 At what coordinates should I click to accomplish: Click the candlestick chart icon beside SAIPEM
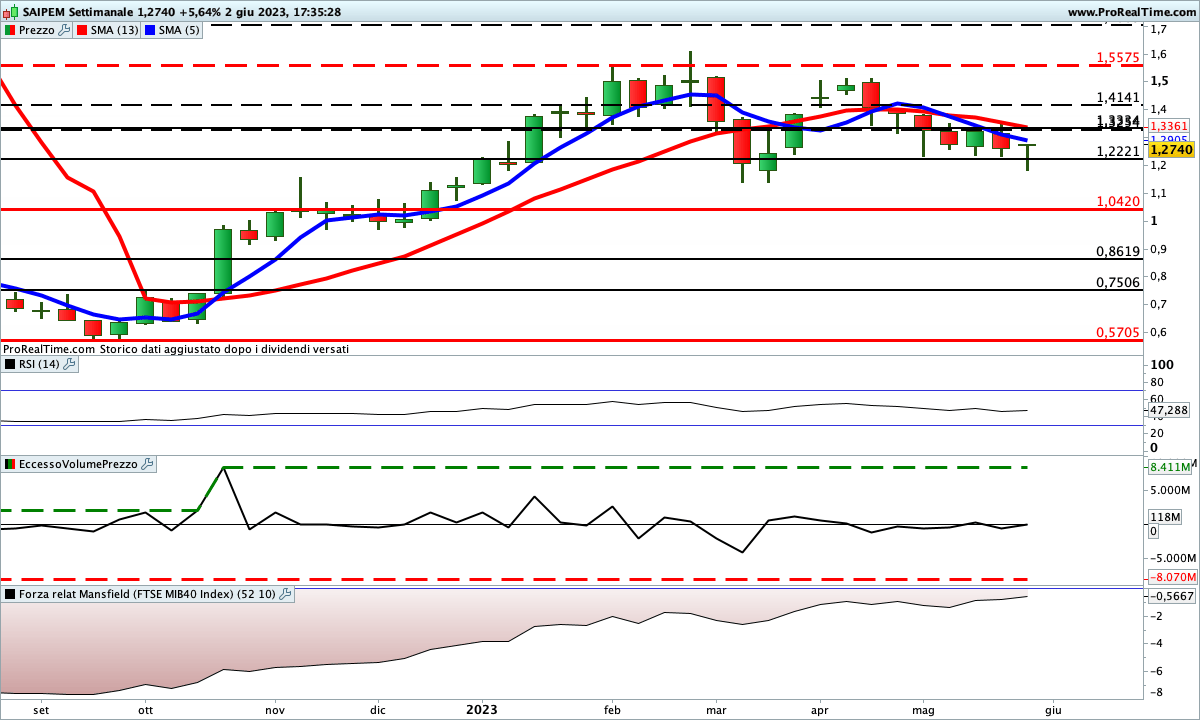click(9, 11)
